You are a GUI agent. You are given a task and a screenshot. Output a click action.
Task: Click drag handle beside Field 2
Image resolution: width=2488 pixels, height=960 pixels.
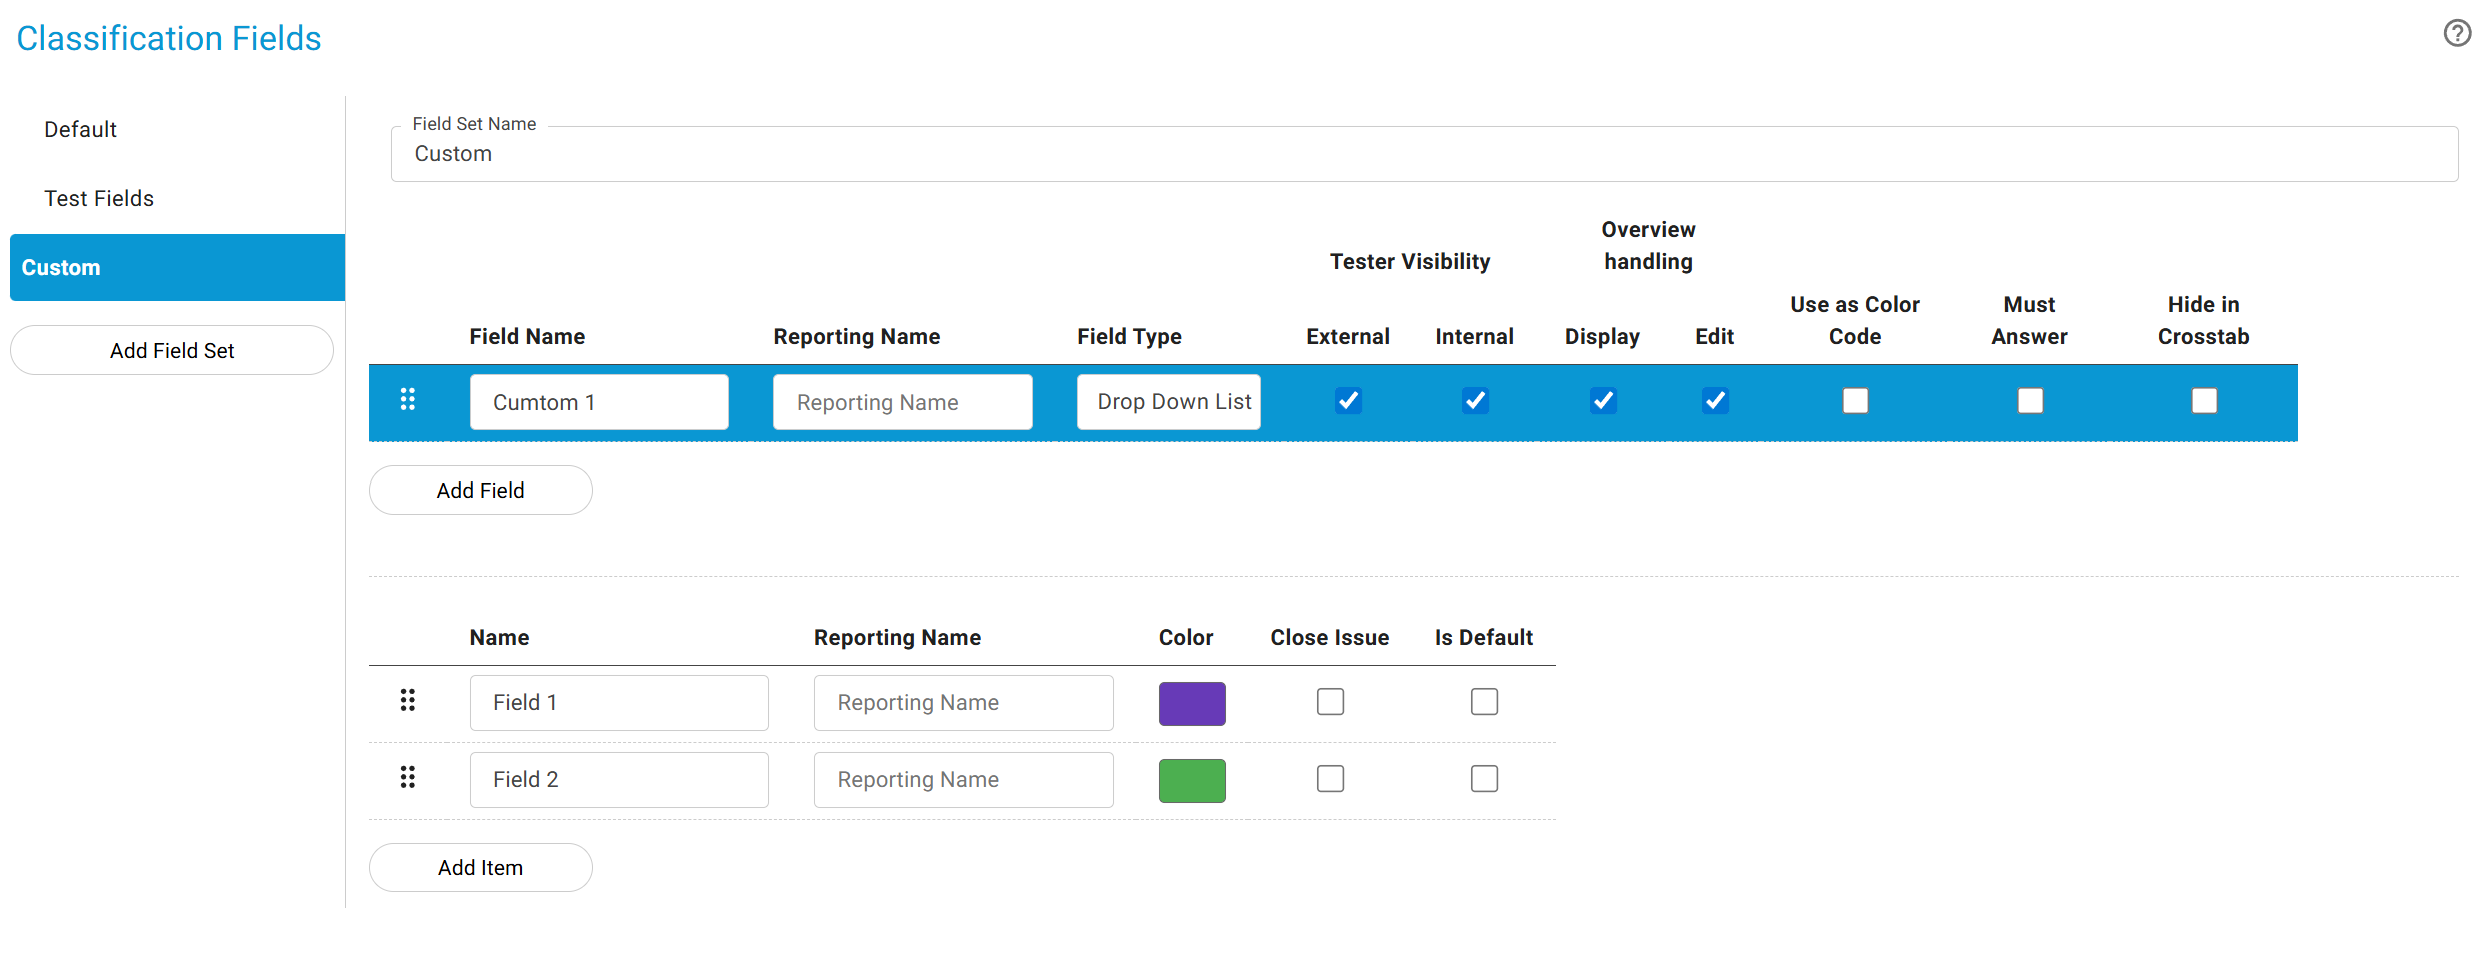coord(407,778)
